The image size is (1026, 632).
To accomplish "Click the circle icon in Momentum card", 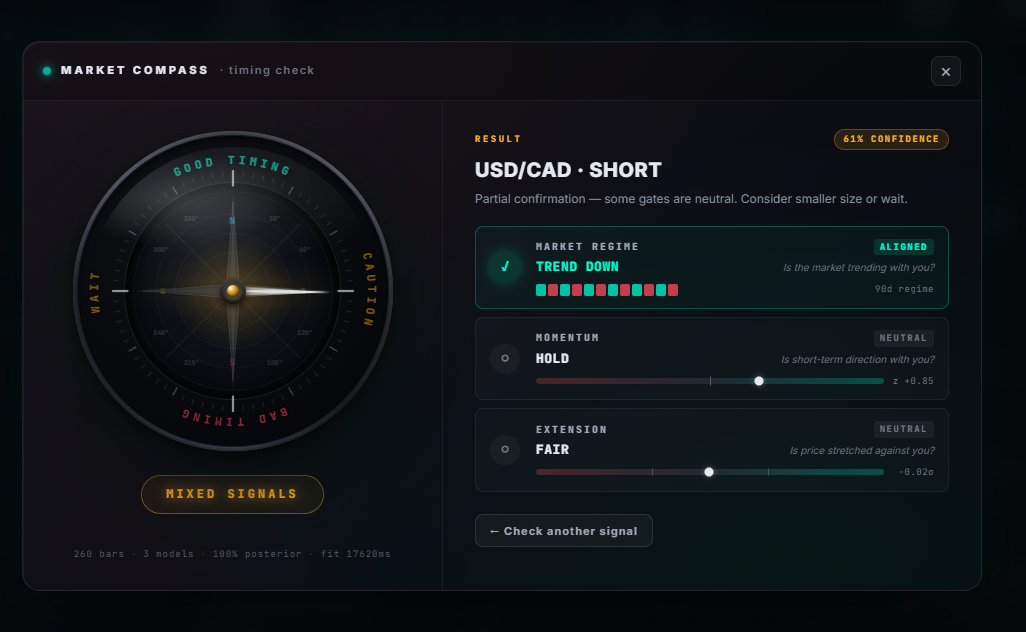I will coord(505,358).
